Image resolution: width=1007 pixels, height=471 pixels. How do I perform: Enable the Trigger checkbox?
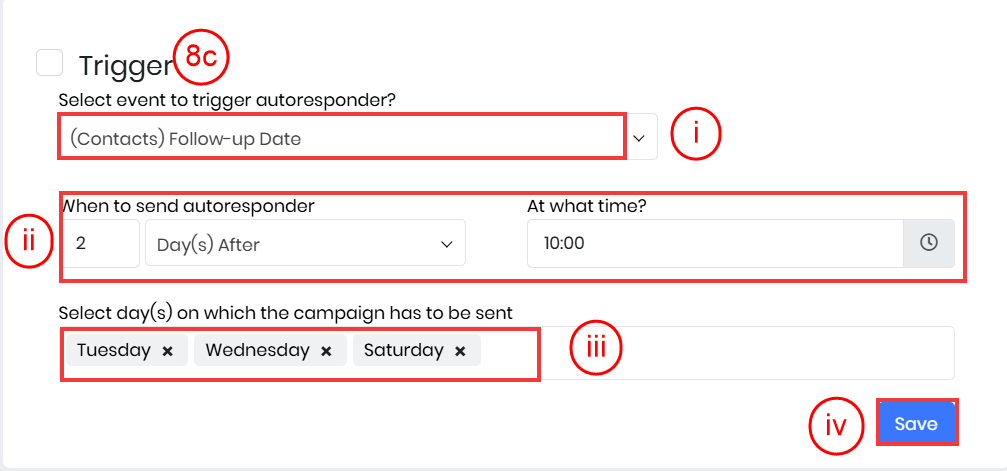pos(49,62)
